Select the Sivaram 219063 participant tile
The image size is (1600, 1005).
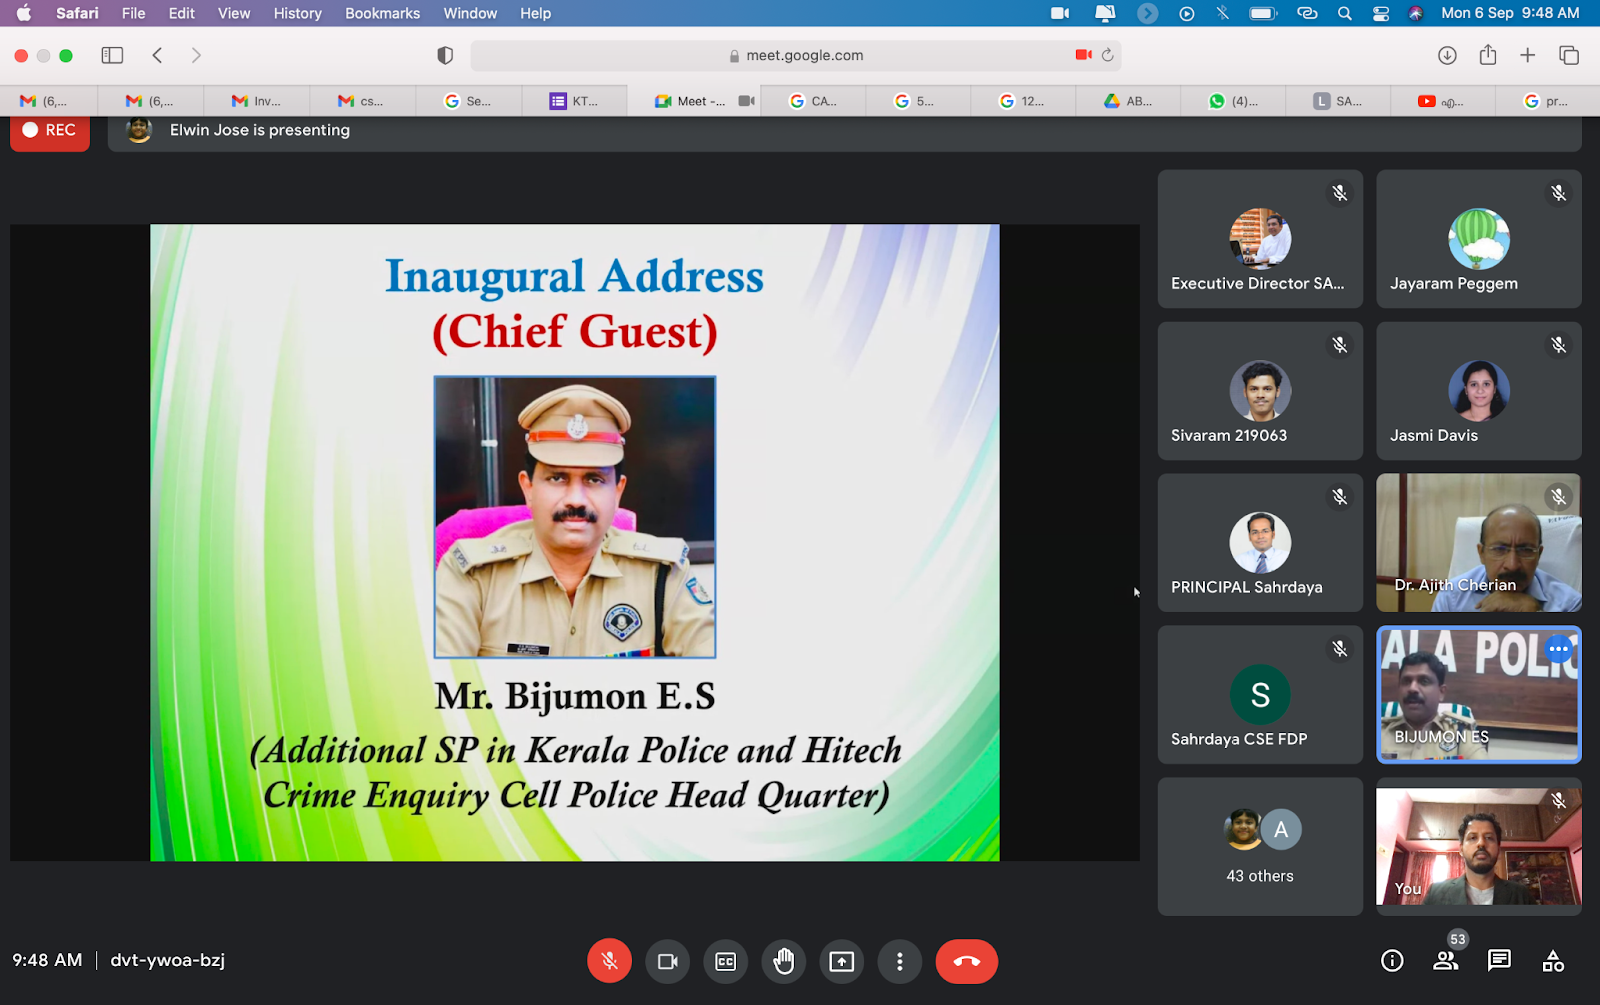pos(1260,391)
